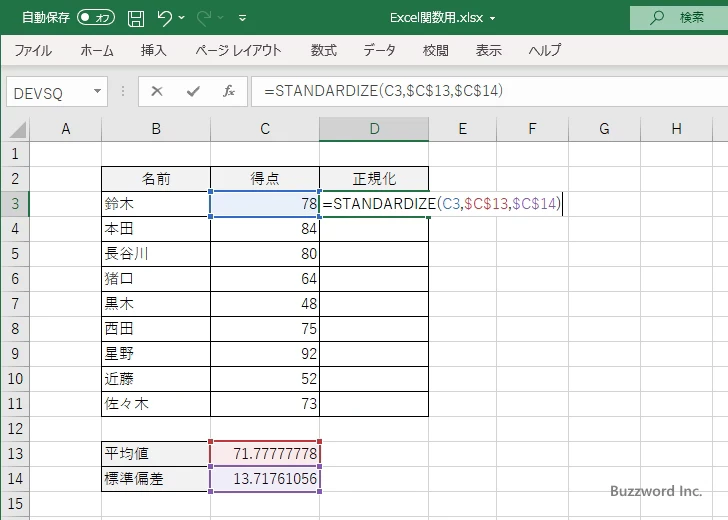Click score cell with value 52
The width and height of the screenshot is (728, 520).
point(265,379)
